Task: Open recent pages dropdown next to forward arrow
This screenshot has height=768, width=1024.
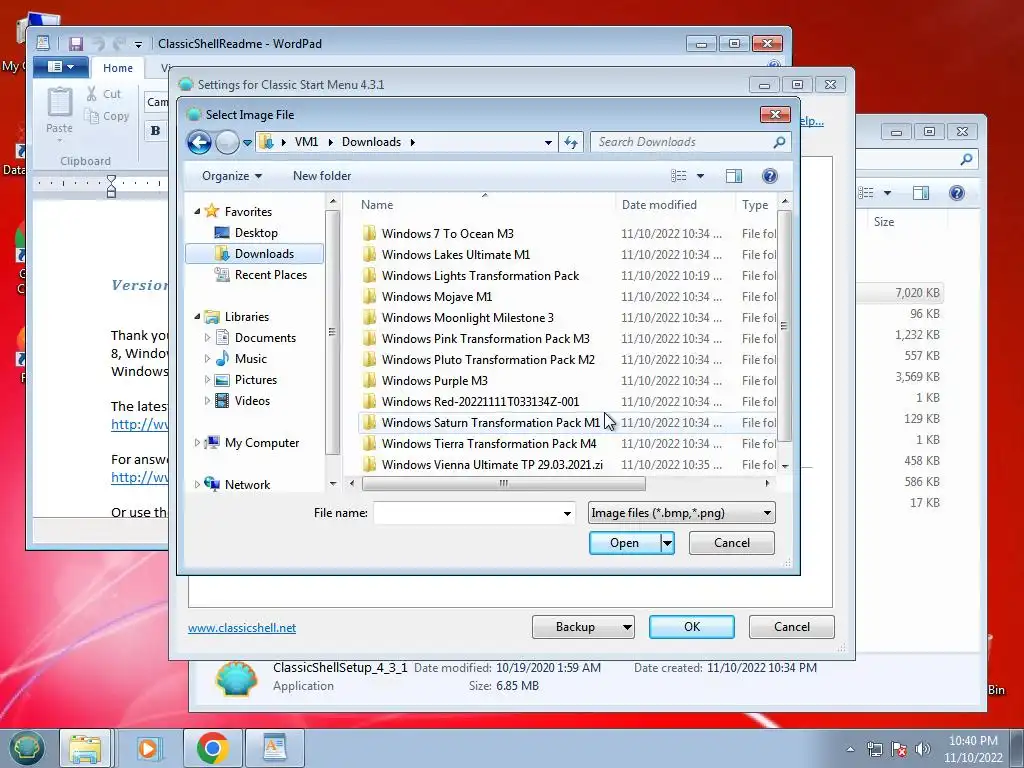Action: (x=248, y=142)
